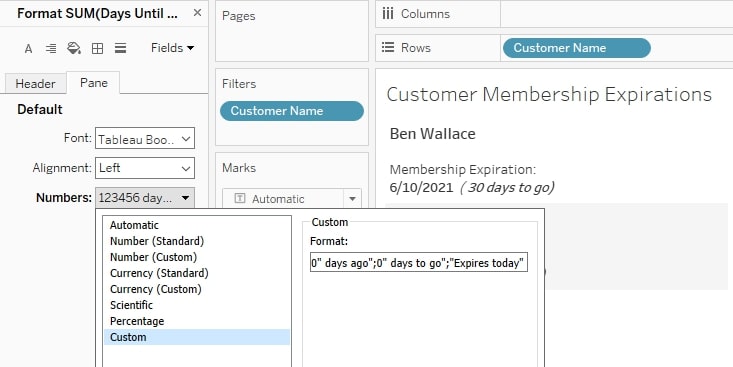Open the Fields dropdown menu
The height and width of the screenshot is (367, 733).
coord(172,48)
